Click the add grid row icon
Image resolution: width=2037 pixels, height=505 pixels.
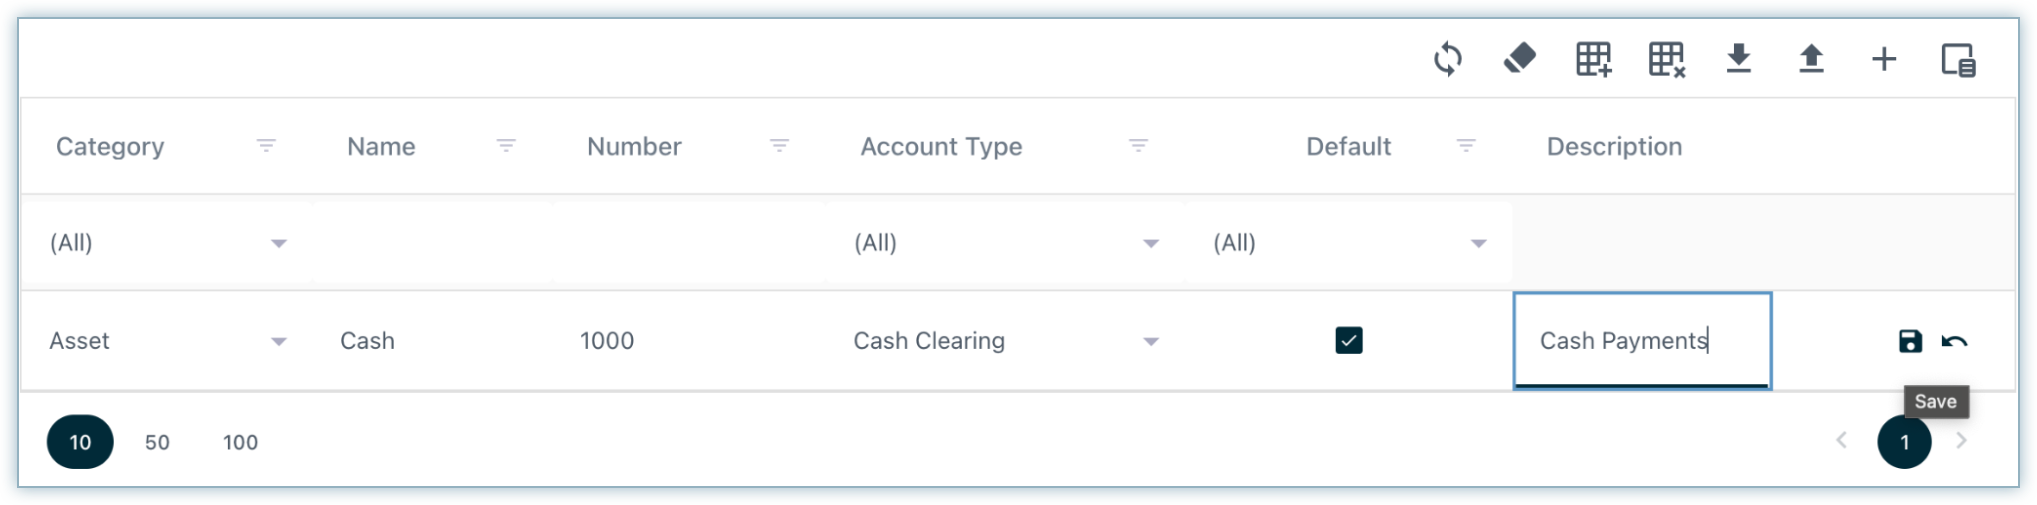click(x=1593, y=59)
